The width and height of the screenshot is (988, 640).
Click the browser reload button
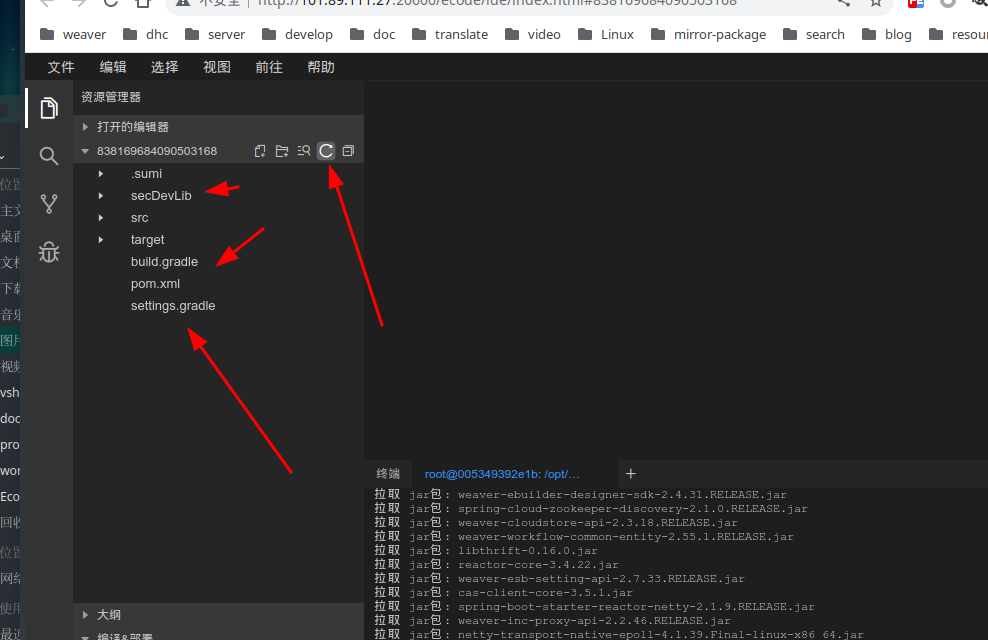(x=111, y=3)
